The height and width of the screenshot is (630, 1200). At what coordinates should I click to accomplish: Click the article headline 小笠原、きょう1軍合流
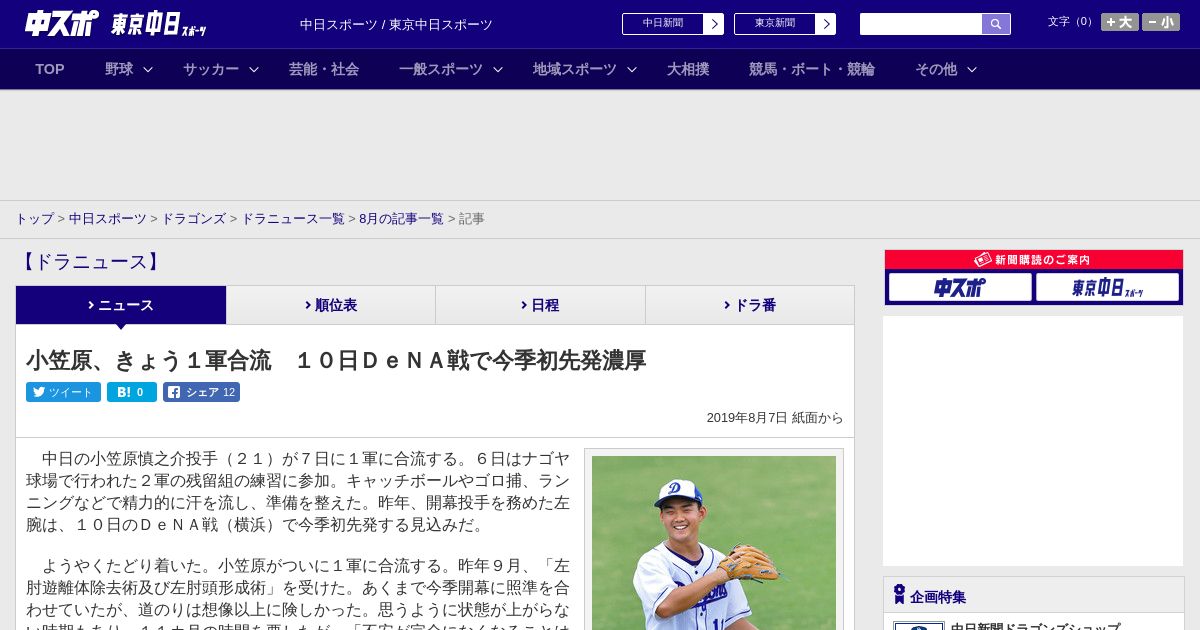(336, 360)
